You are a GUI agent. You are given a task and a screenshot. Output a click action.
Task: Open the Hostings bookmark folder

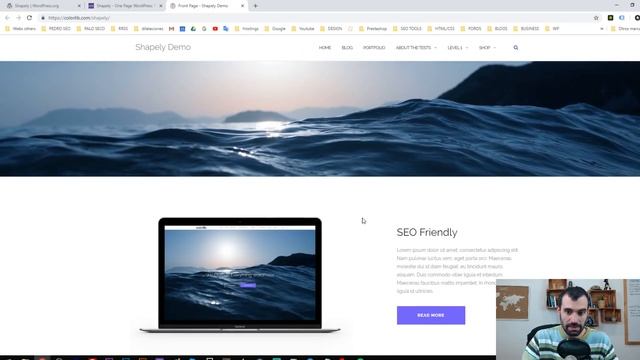tap(247, 29)
